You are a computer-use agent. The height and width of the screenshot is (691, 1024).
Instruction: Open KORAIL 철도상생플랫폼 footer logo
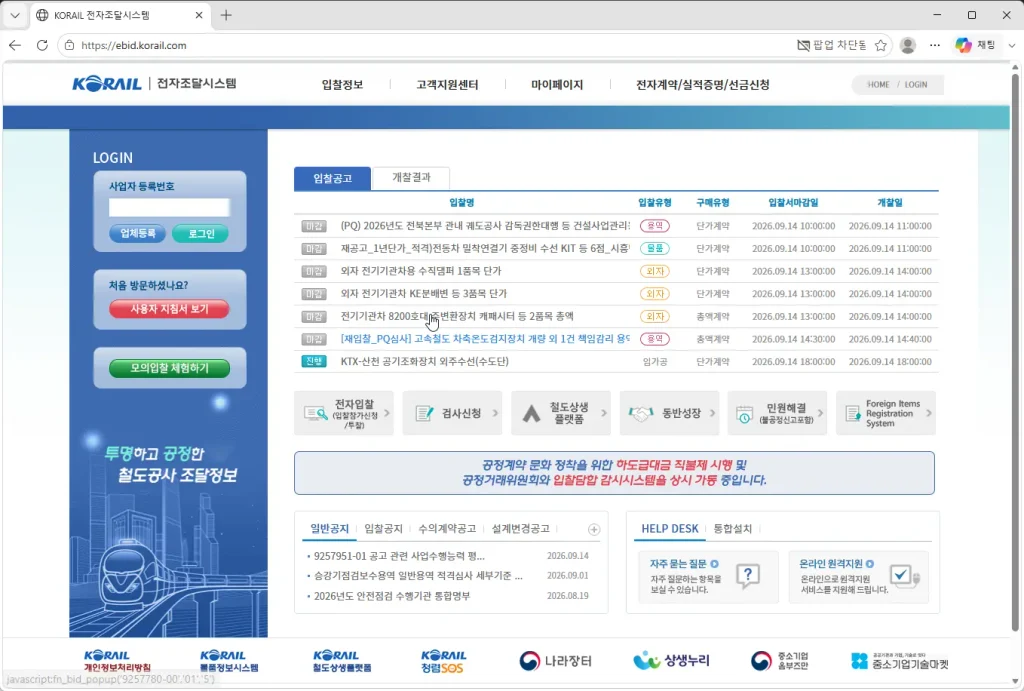click(342, 661)
